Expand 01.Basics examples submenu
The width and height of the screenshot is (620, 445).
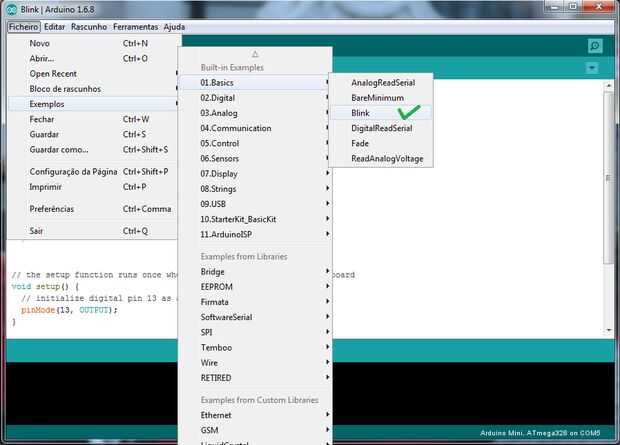tap(255, 83)
